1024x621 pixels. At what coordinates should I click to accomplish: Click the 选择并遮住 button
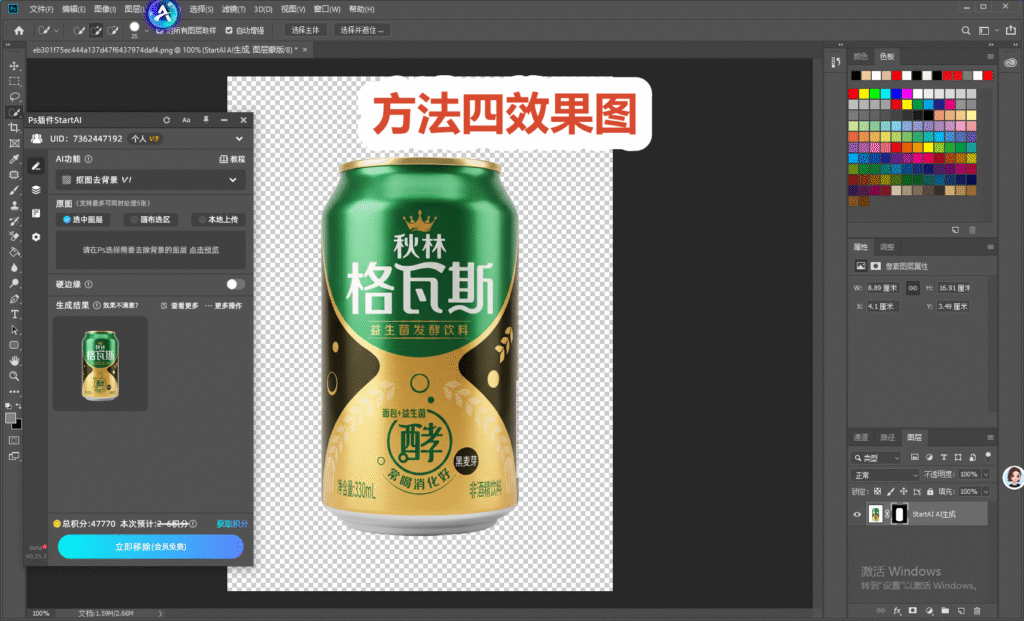(362, 30)
